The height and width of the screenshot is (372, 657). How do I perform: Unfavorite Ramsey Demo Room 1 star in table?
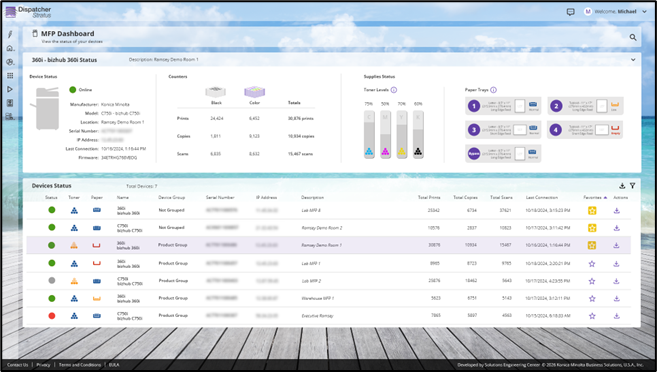(592, 245)
